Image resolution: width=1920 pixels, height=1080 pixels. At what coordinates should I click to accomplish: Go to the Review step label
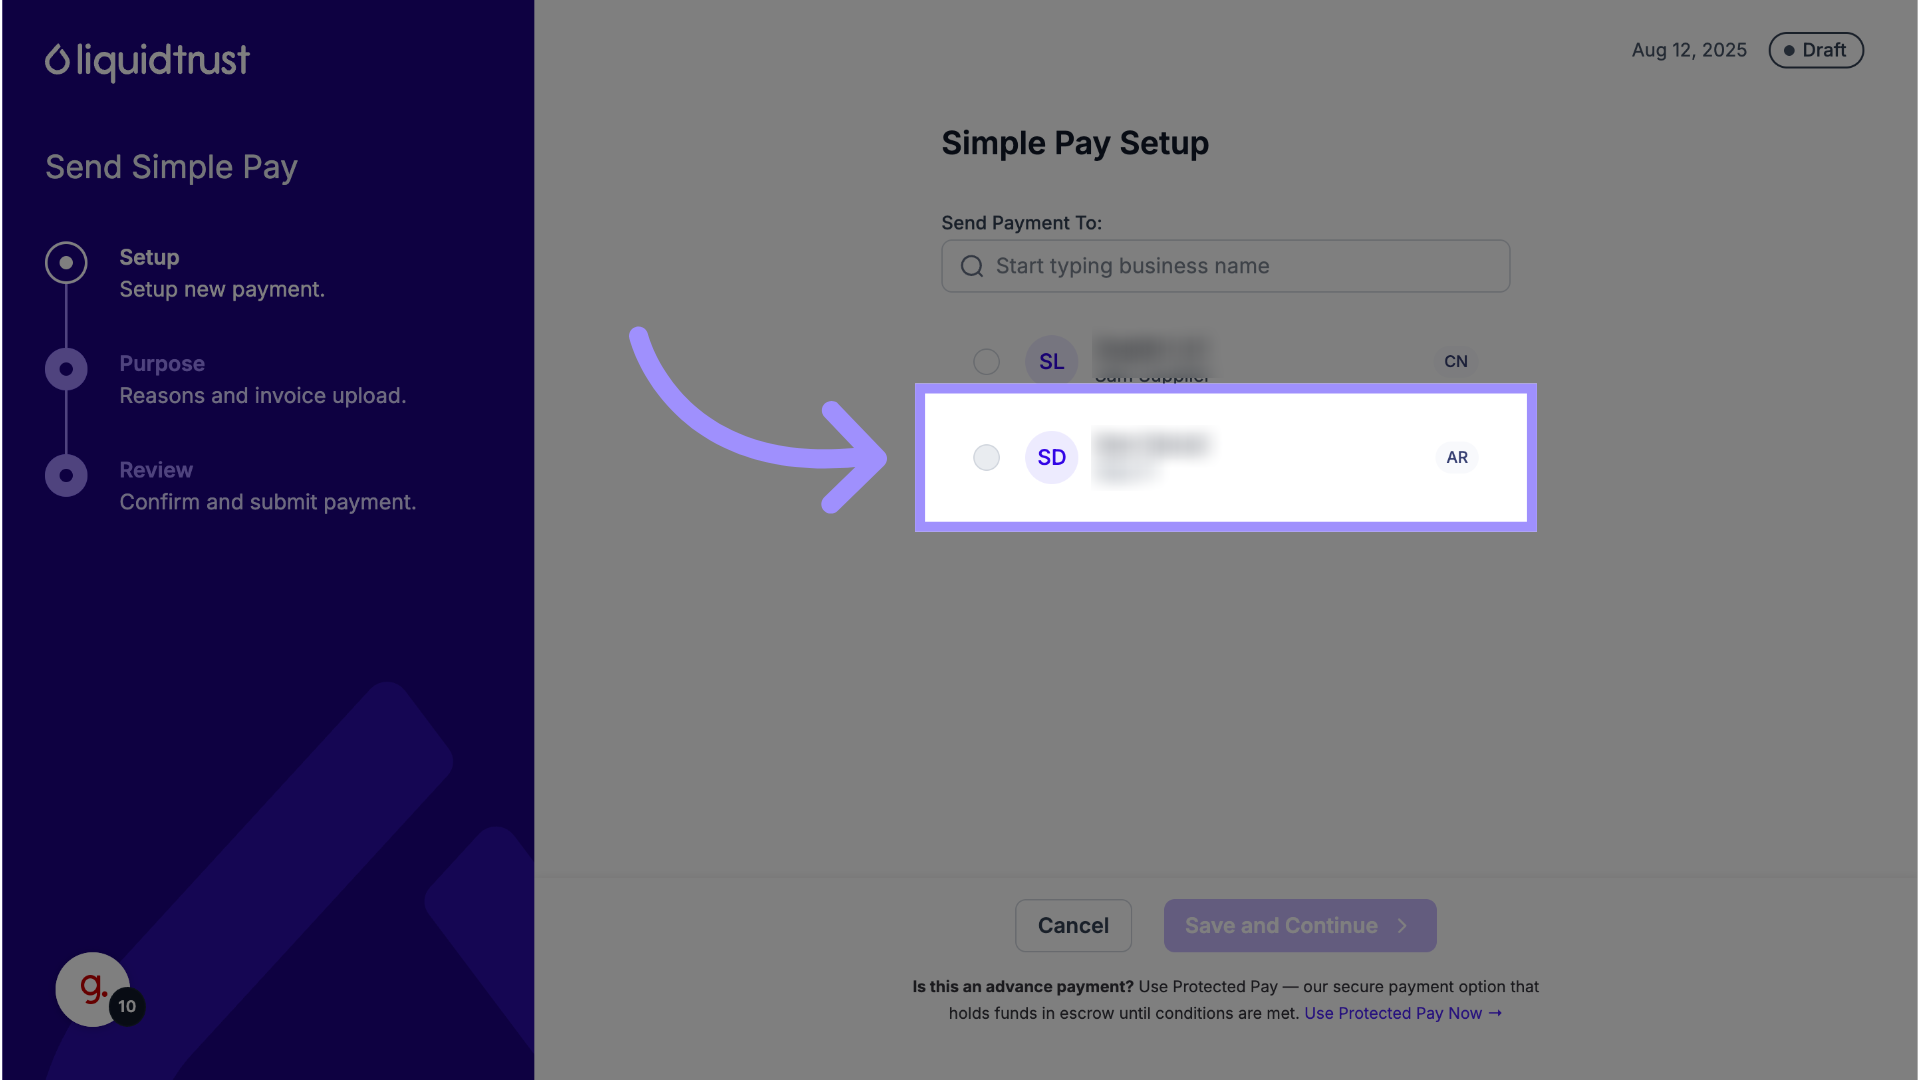[x=156, y=470]
